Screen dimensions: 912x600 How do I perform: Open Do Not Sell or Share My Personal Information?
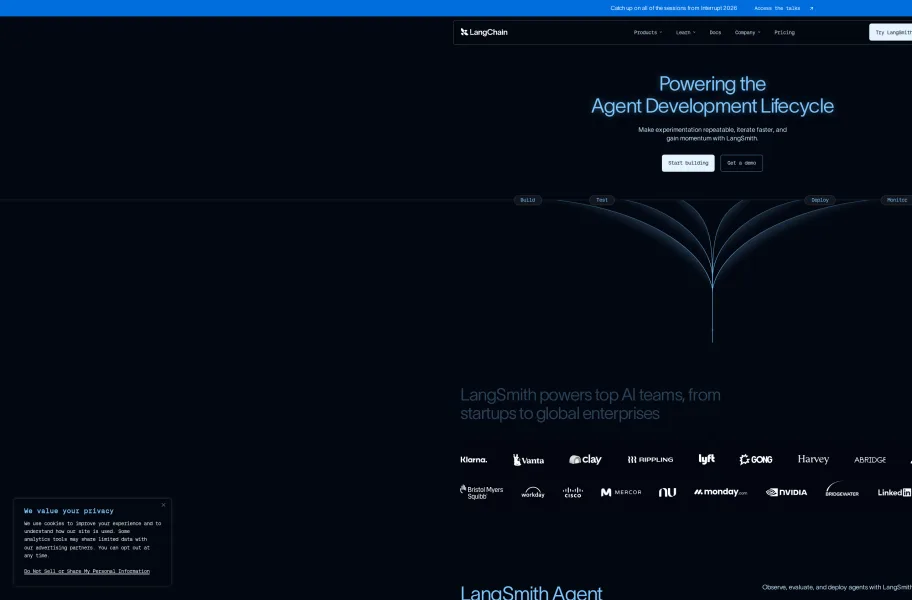click(x=87, y=572)
